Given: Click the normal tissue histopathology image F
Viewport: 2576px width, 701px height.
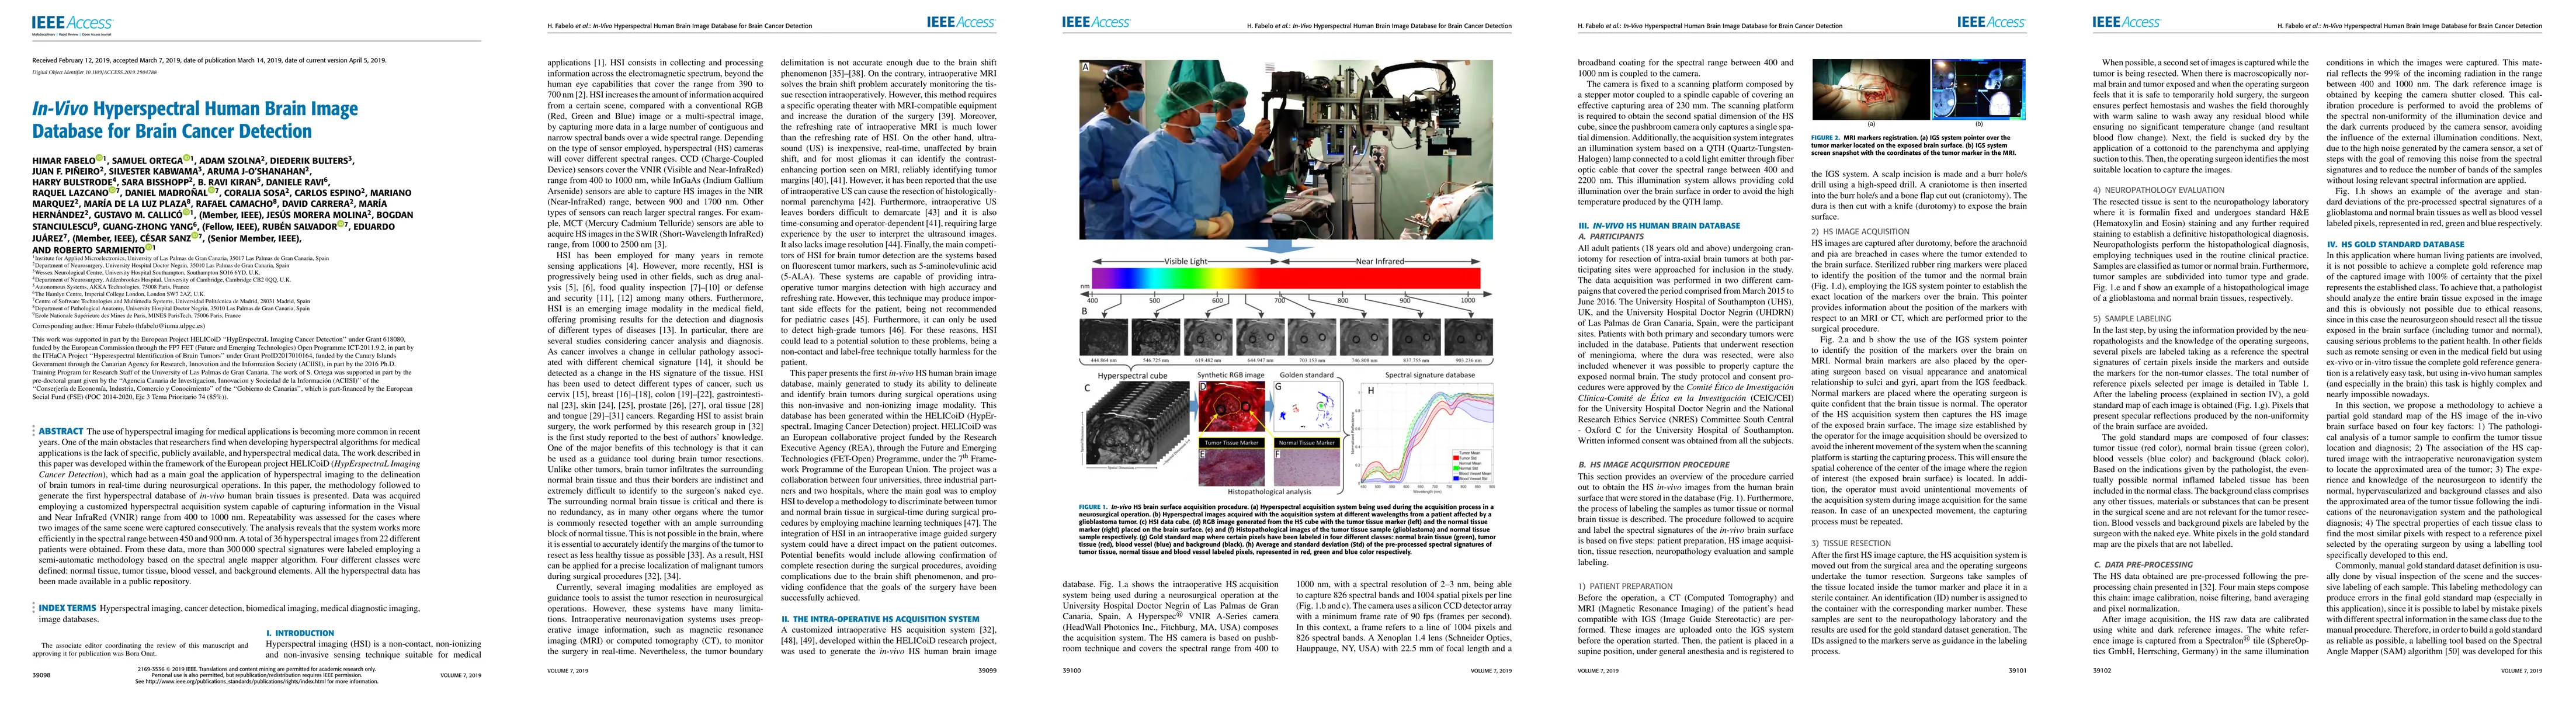Looking at the screenshot, I should [x=1307, y=468].
